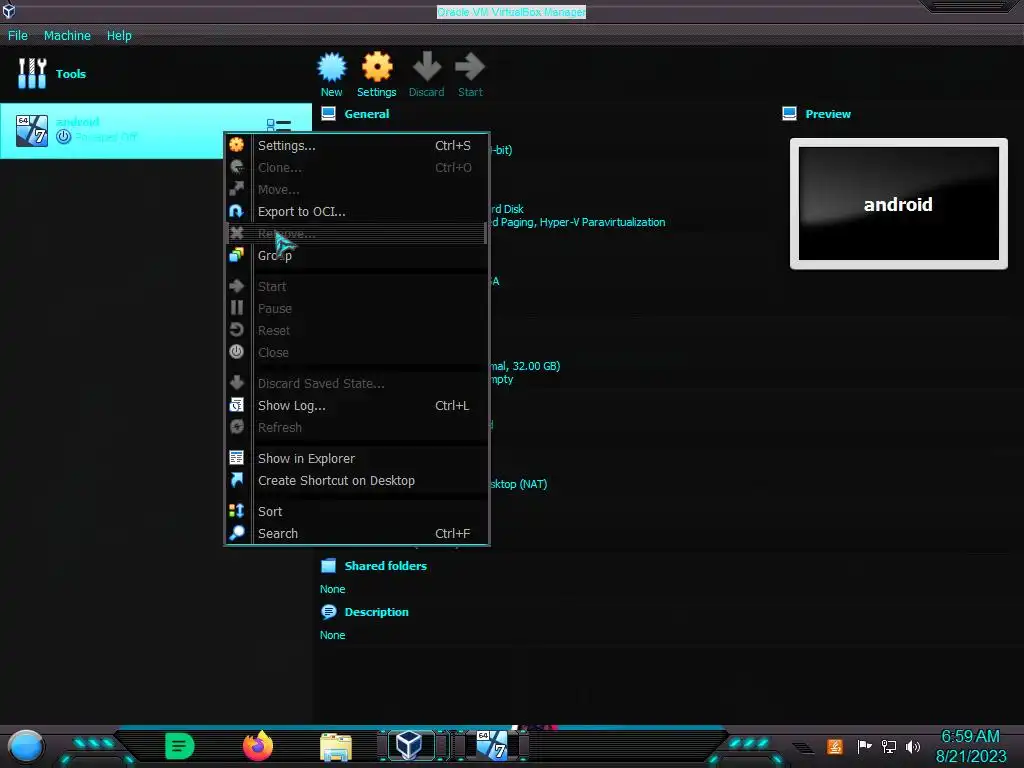Select the android VM list icon

(32, 131)
